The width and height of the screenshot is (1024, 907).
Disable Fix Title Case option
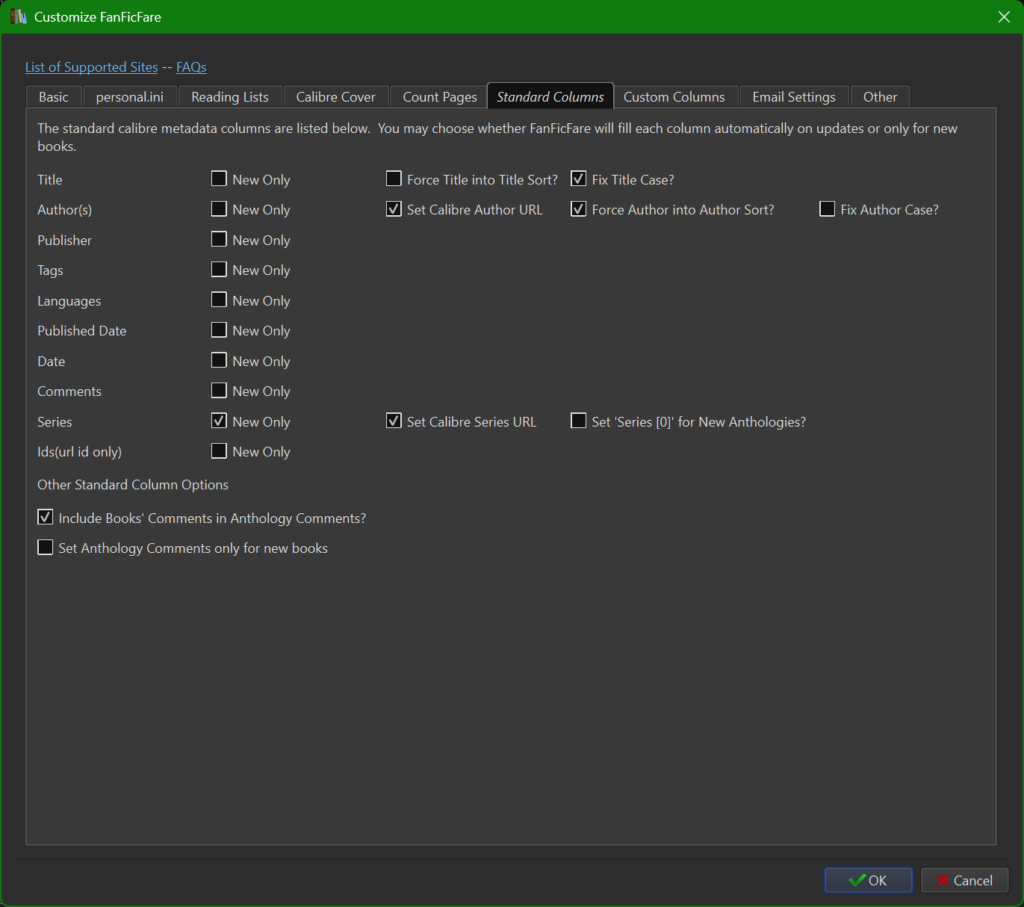pos(578,178)
